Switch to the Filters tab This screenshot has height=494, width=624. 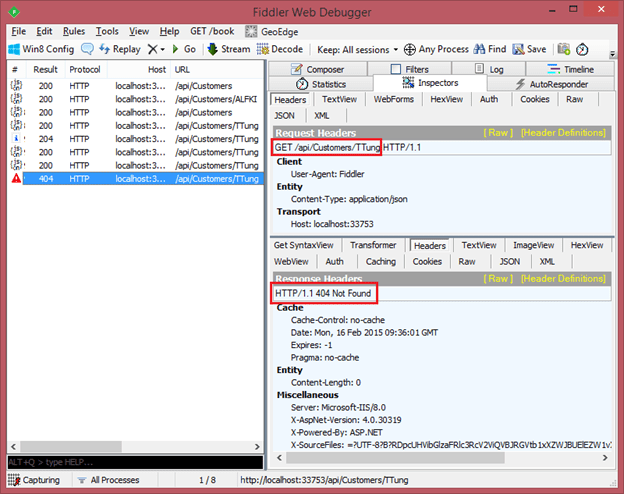(410, 69)
